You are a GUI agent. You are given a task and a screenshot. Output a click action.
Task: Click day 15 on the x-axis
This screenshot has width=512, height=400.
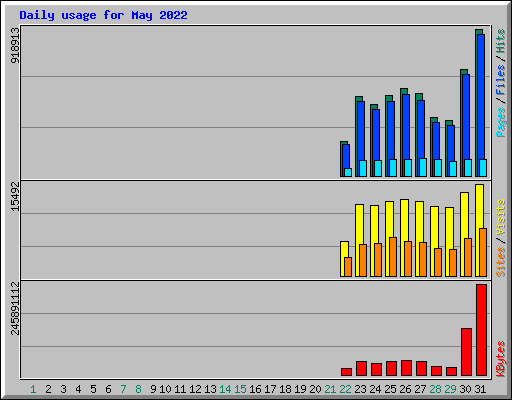(x=240, y=389)
